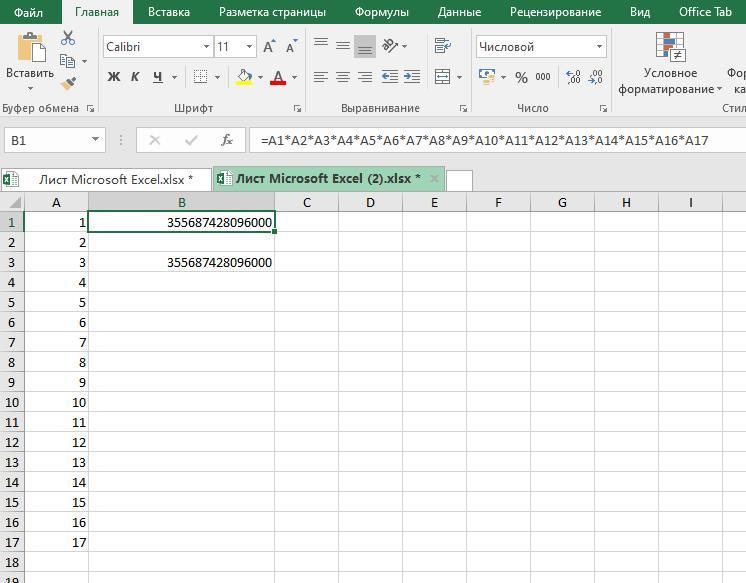
Task: Open the Файл menu button
Action: tap(29, 12)
